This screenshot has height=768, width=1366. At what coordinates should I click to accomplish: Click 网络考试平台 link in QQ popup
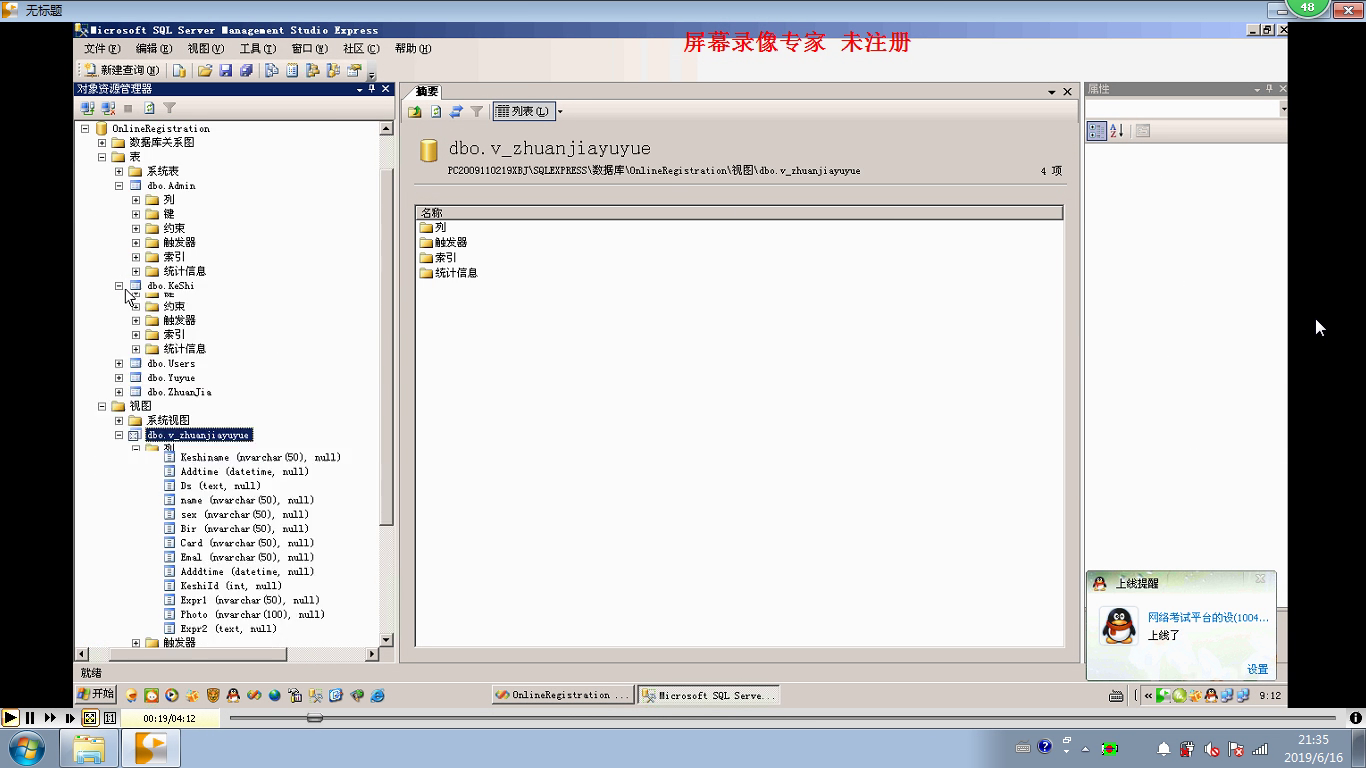[x=1208, y=617]
